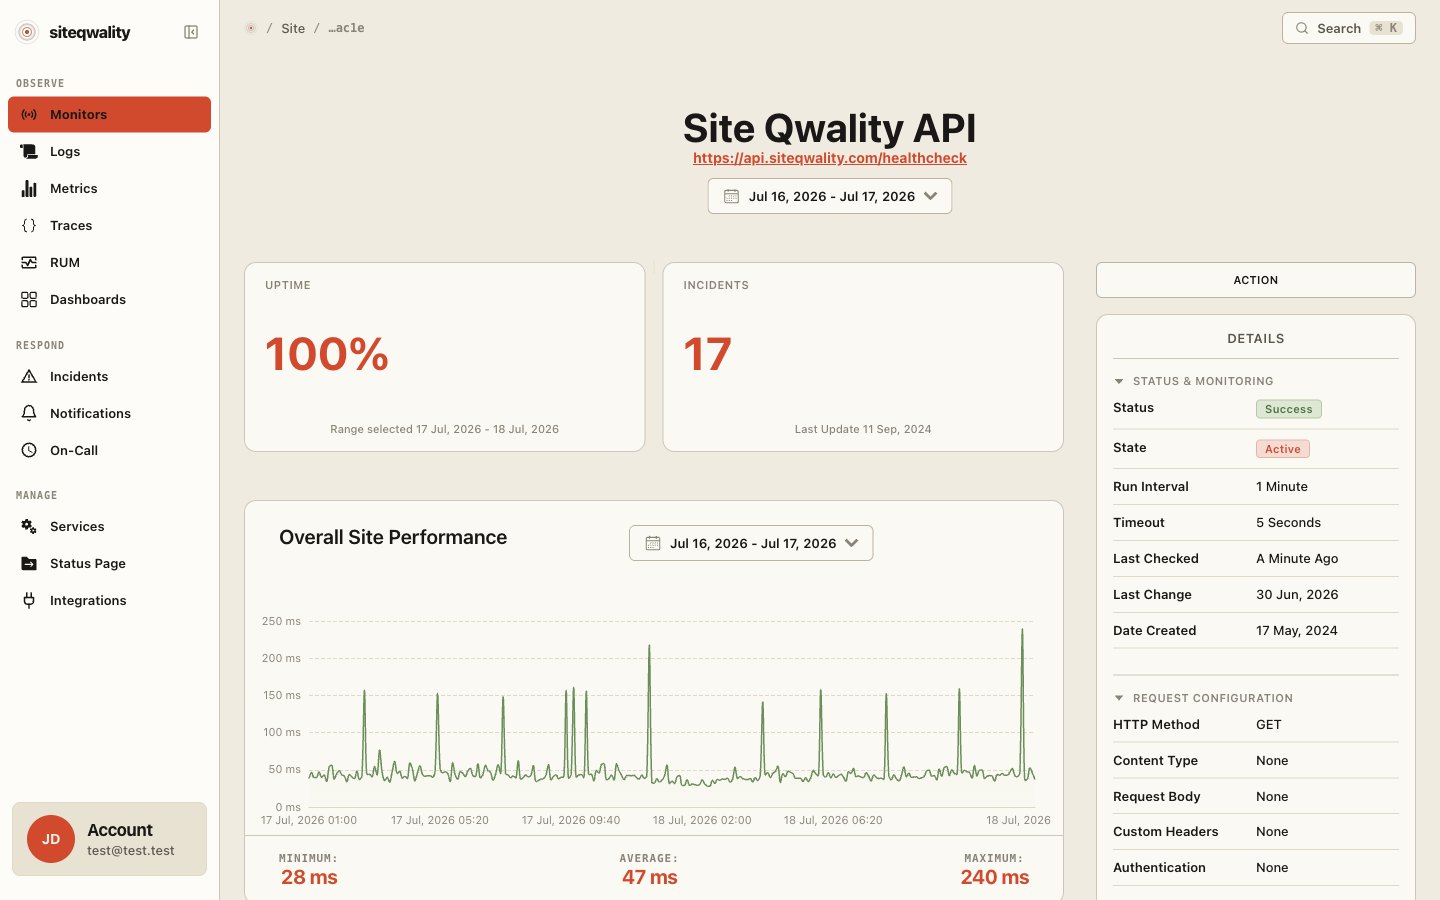This screenshot has width=1440, height=900.
Task: Select the Status Page menu item
Action: [109, 563]
